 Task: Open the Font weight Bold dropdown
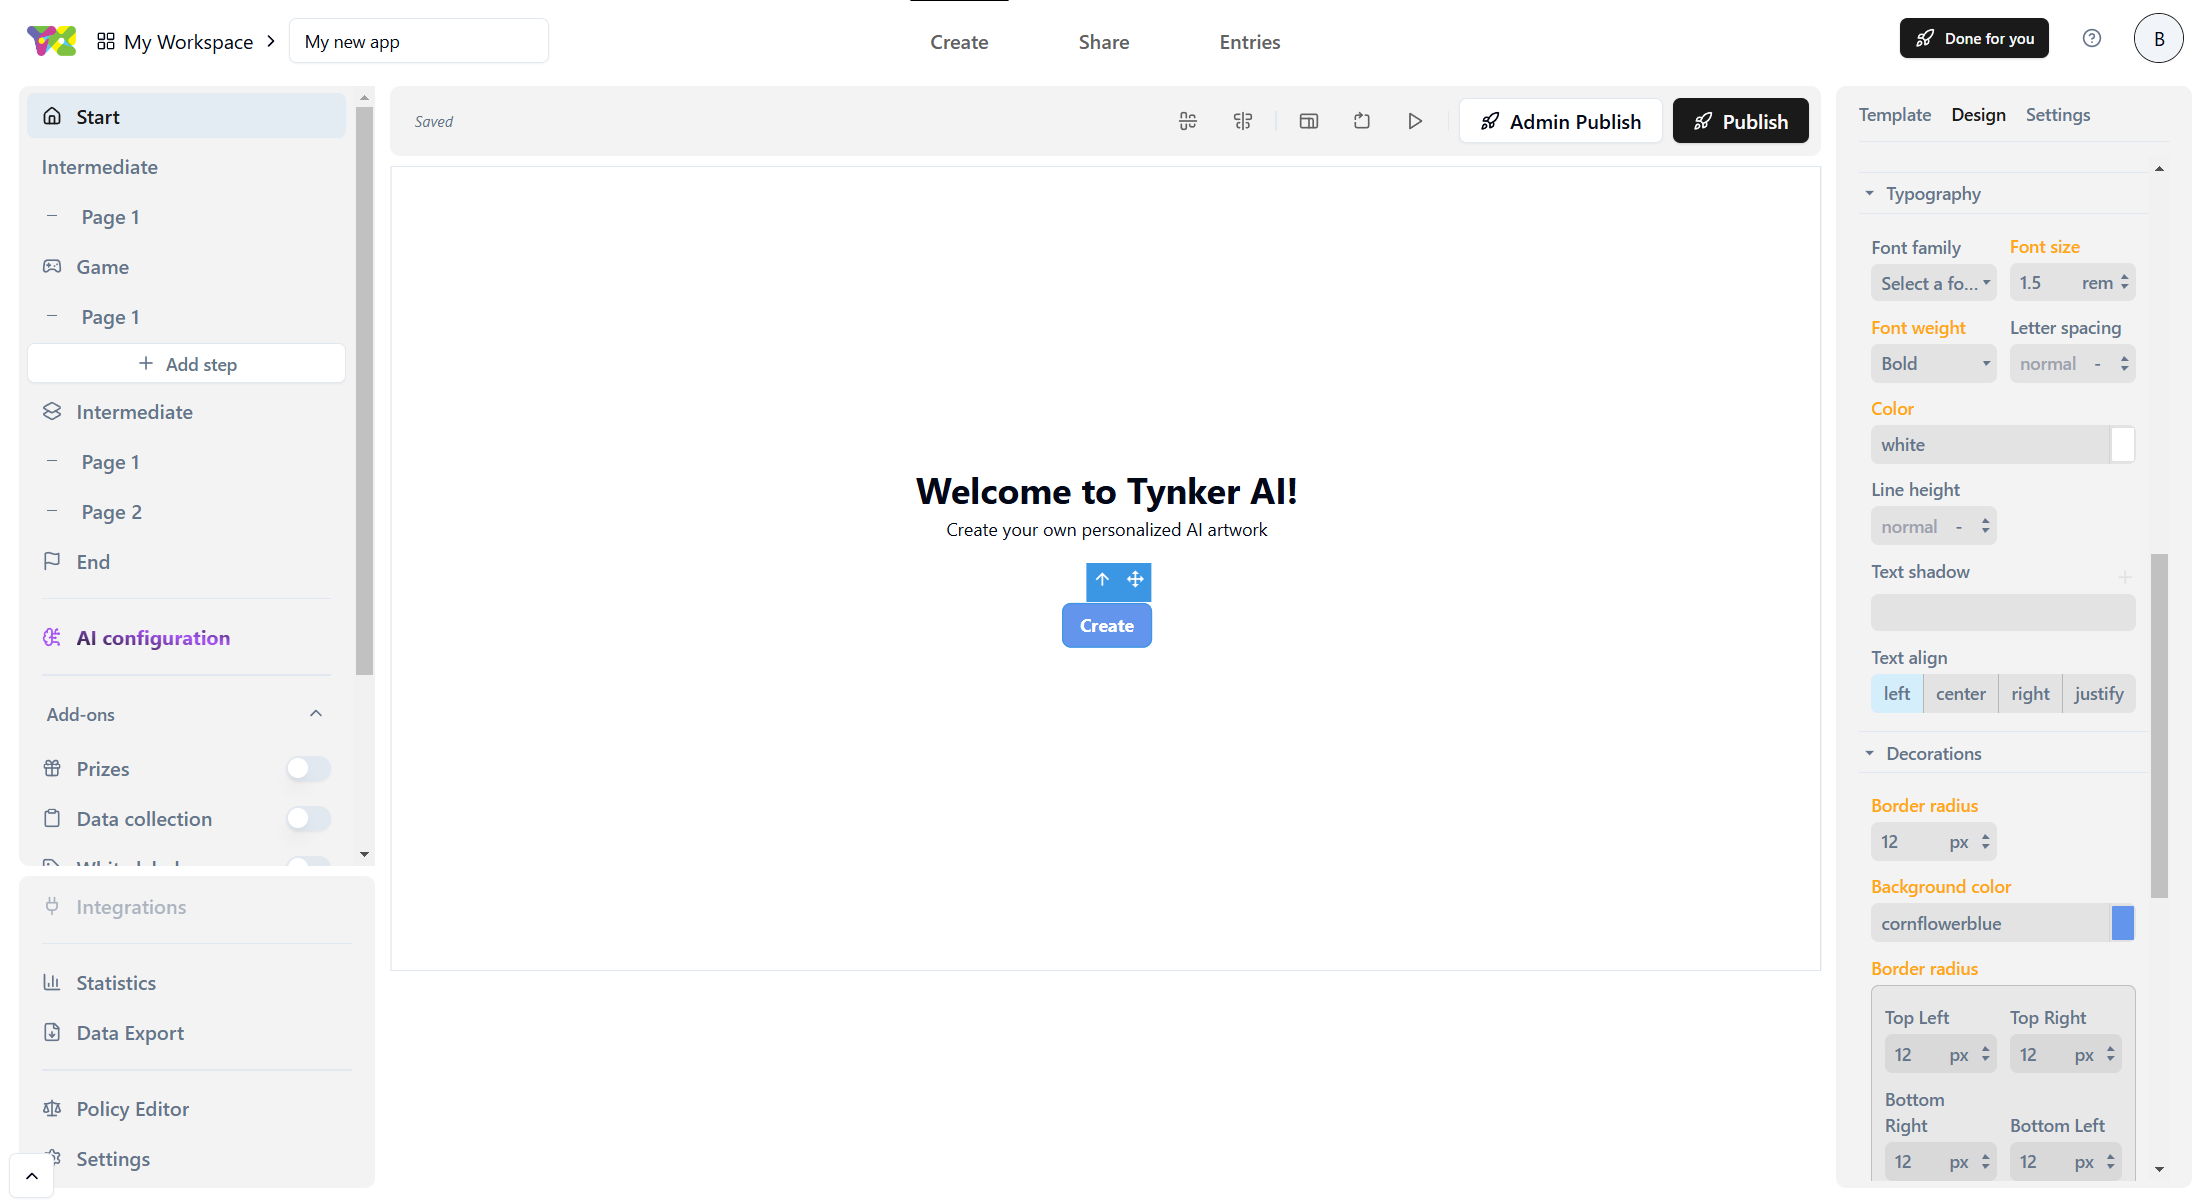click(1932, 364)
